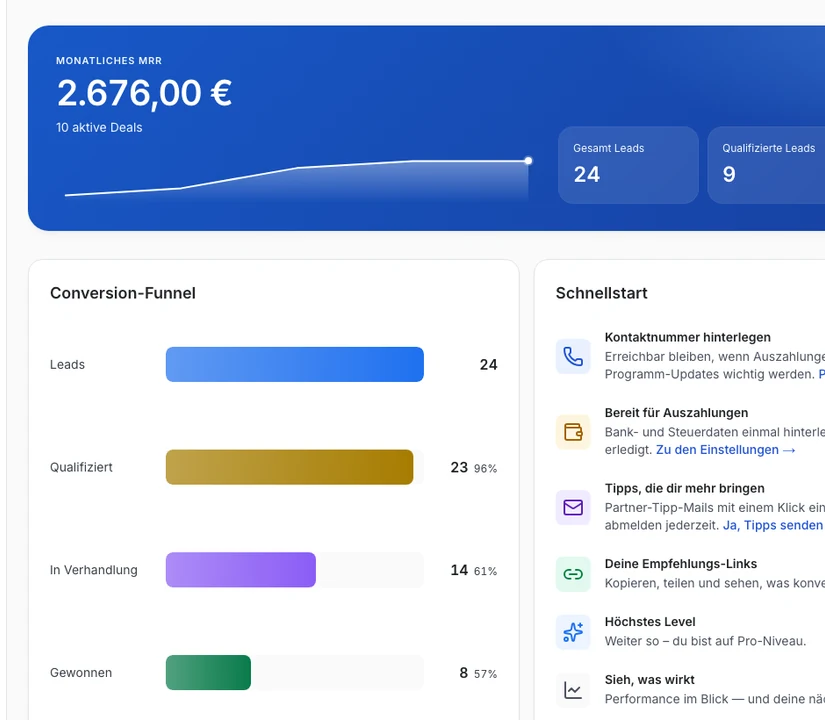Click the Schnellstart heading
Screen dimensions: 825x720
click(601, 293)
